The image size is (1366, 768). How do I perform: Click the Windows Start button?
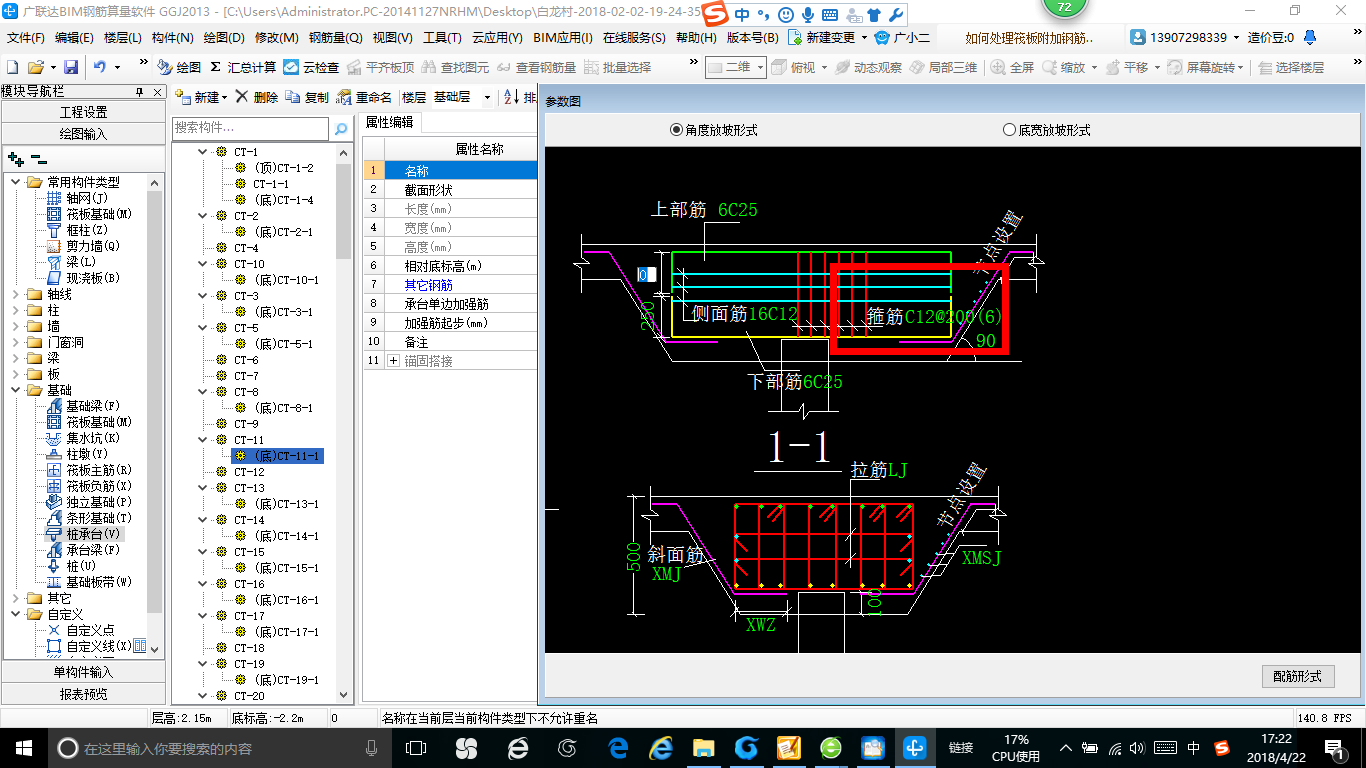coord(23,747)
